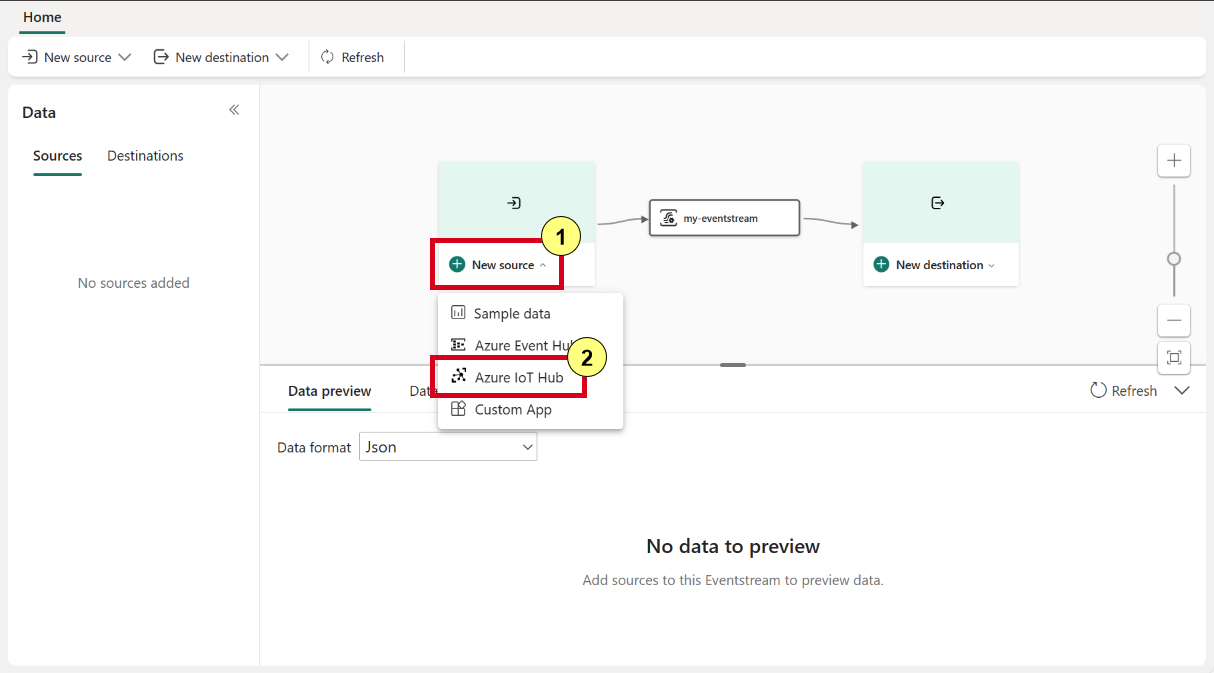
Task: Click the Azure IoT Hub icon
Action: pos(458,377)
